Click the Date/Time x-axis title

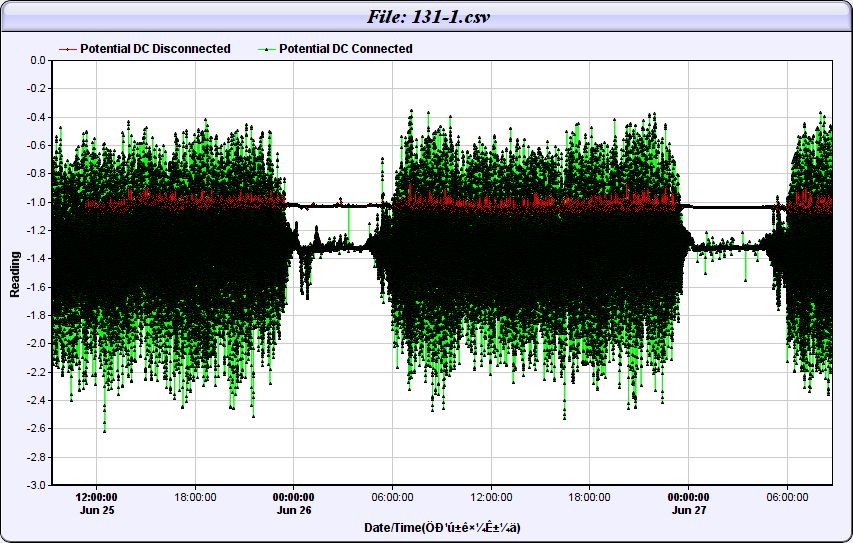pos(441,528)
